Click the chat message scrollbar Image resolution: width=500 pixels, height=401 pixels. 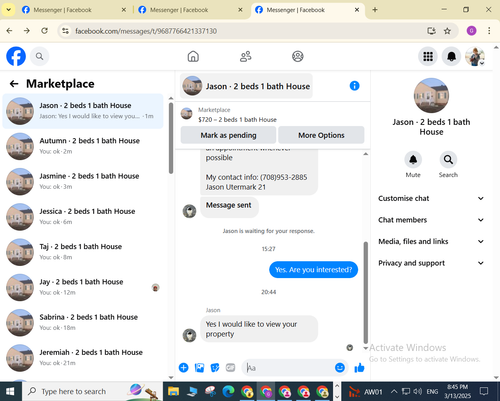tap(366, 293)
